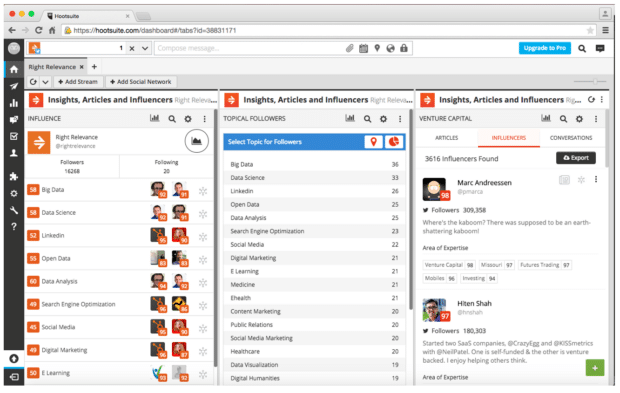The image size is (620, 393).
Task: Add location with the pin icon
Action: (377, 48)
